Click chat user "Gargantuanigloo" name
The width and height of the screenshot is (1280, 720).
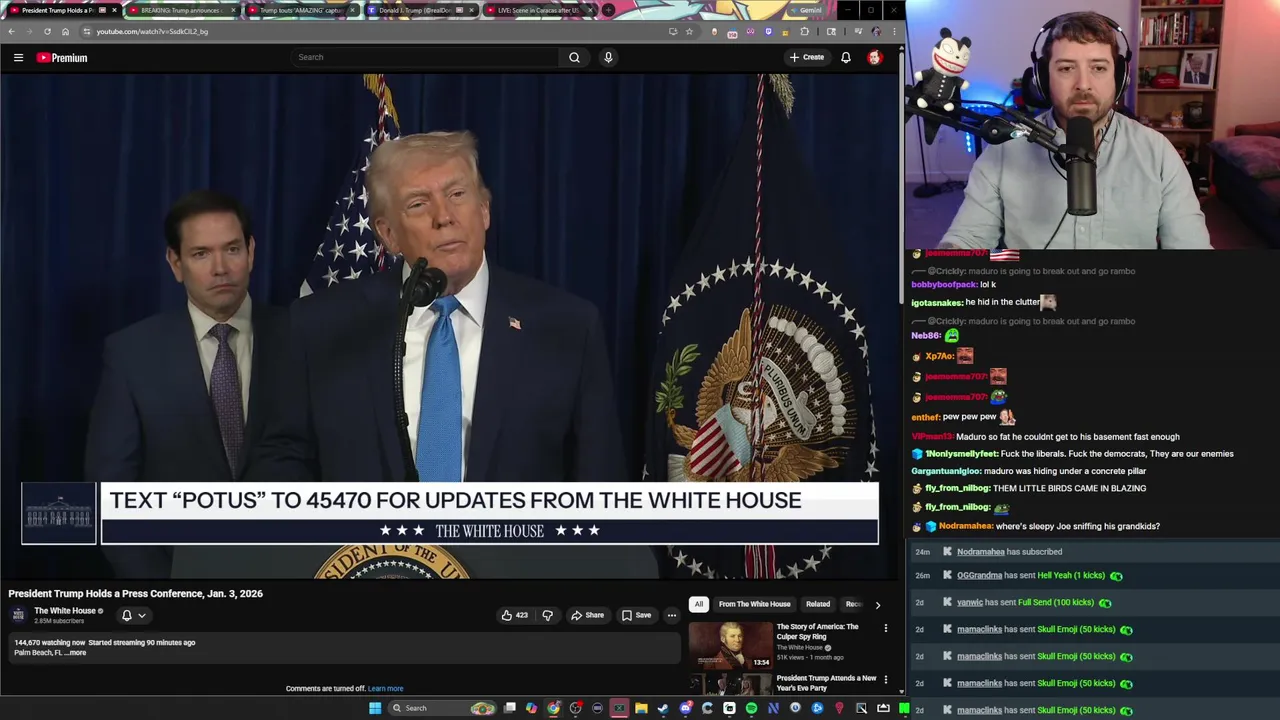(x=946, y=471)
